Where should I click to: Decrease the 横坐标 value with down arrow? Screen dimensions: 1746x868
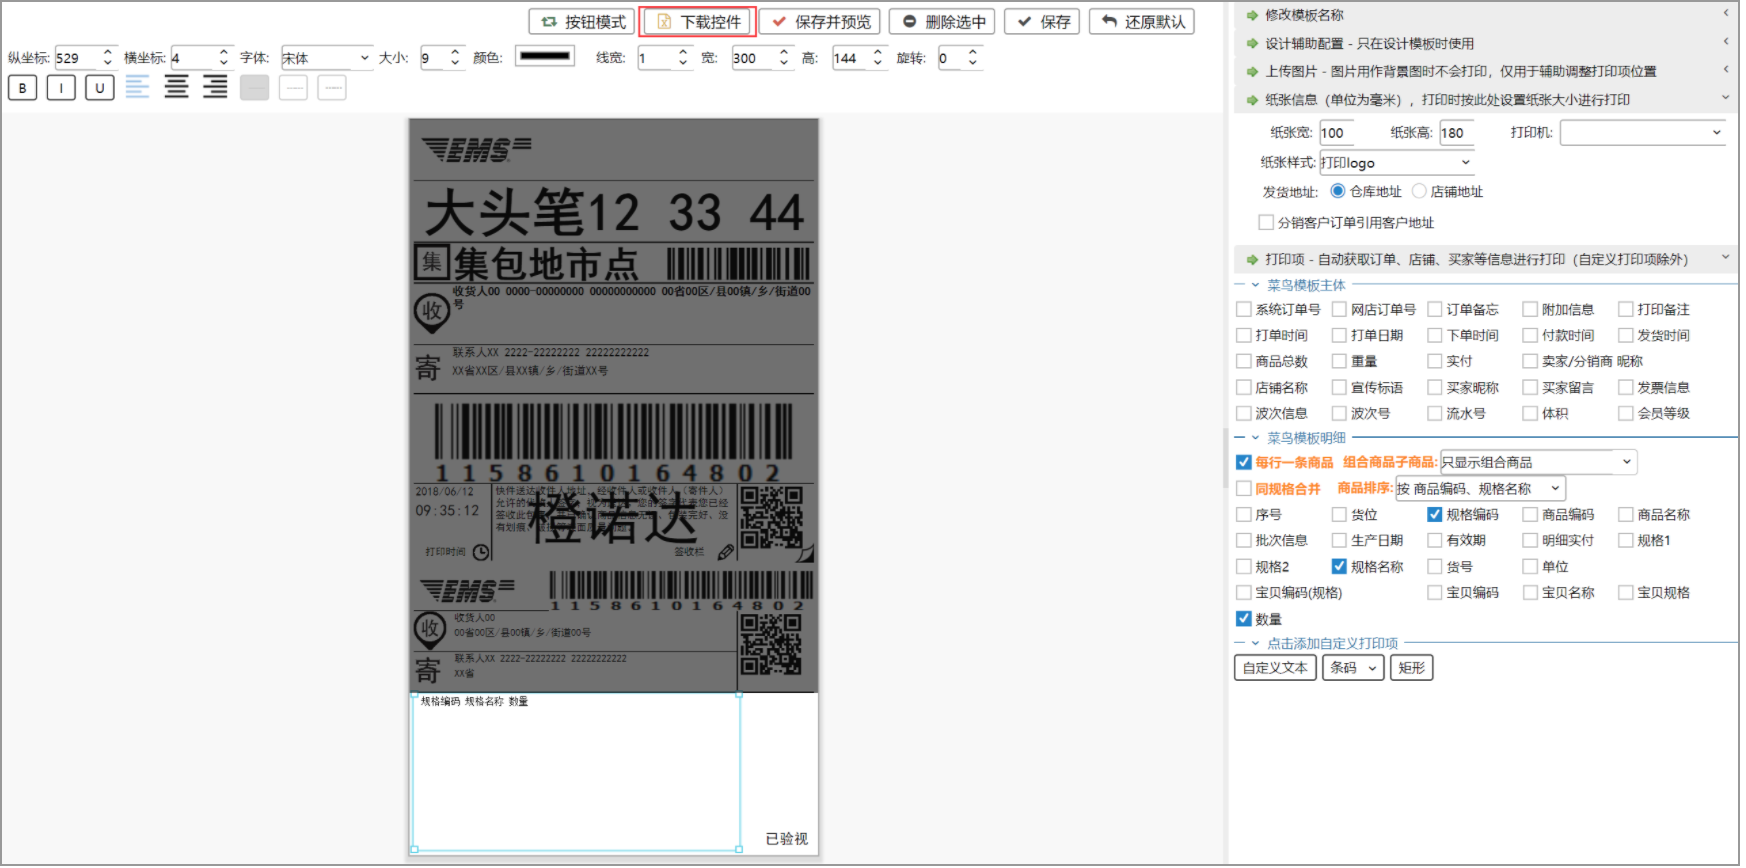pyautogui.click(x=224, y=63)
